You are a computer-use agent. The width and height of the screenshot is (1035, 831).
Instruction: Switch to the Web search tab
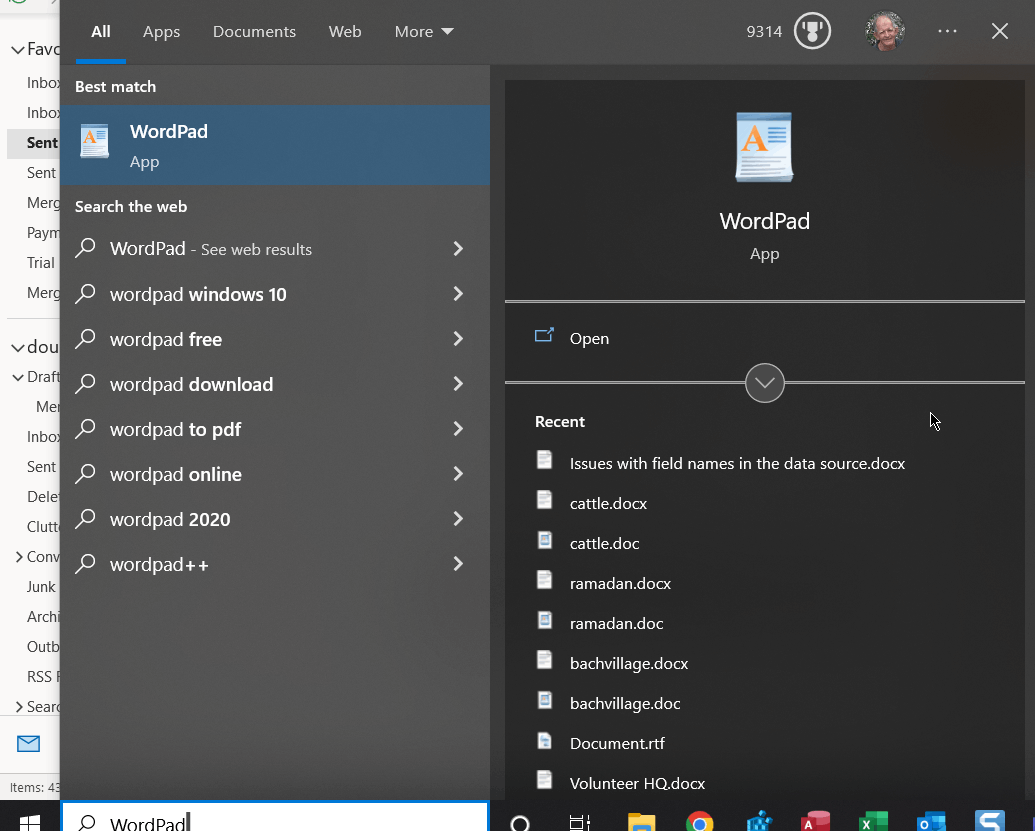[345, 32]
